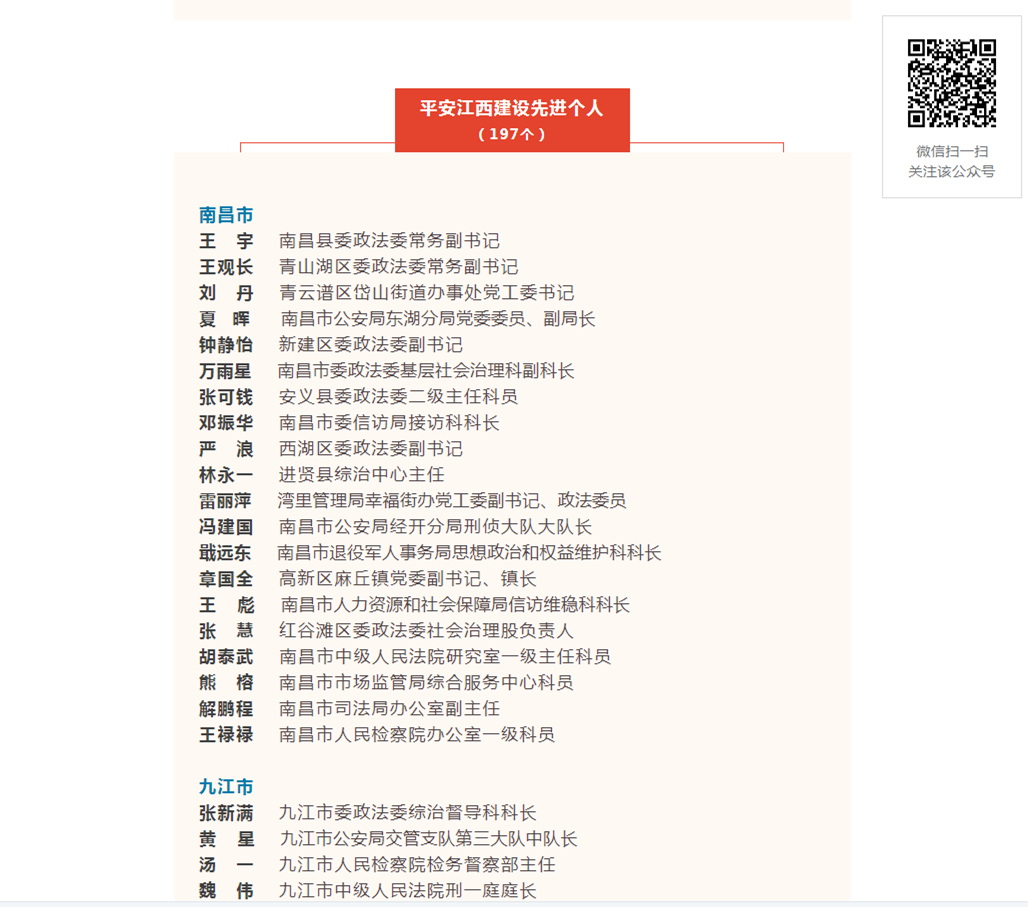
Task: Click the name 胡泰武 in the list
Action: [226, 657]
